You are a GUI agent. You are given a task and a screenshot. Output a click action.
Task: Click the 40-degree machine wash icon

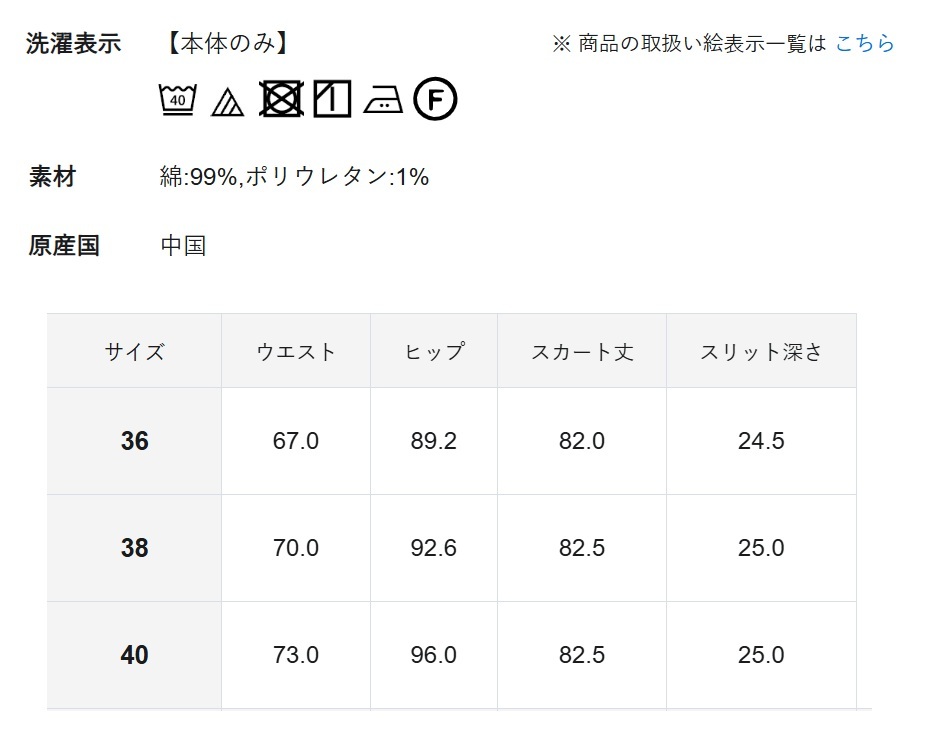pyautogui.click(x=178, y=99)
